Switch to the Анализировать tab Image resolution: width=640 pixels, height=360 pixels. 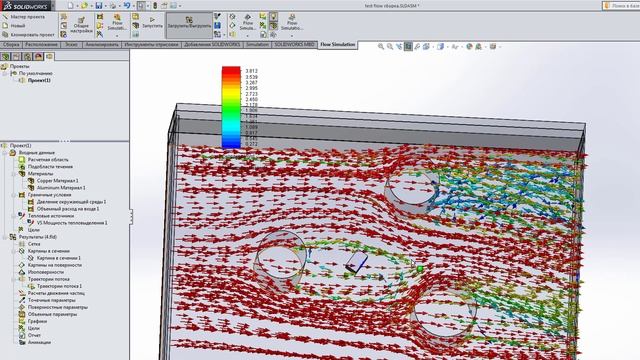pos(102,44)
